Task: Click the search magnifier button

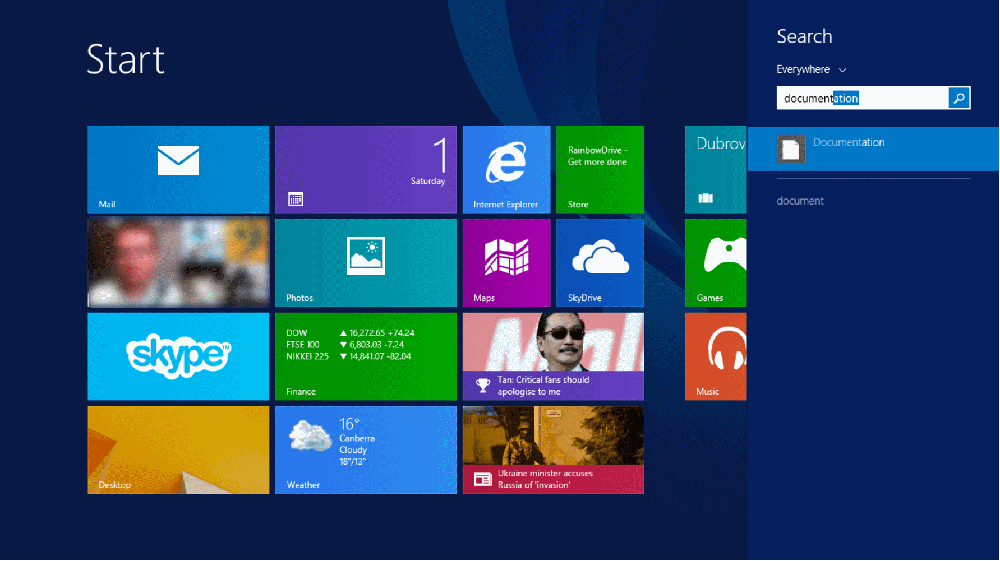Action: 959,98
